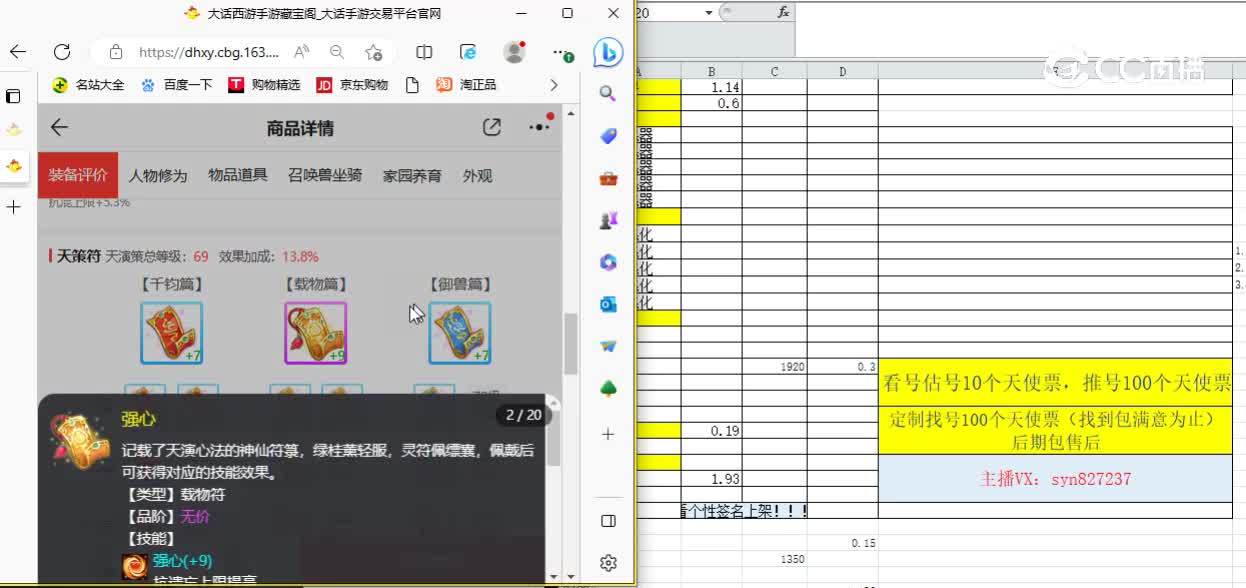Open sidebar games chess icon
Screen dimensions: 1246x588
[x=608, y=221]
